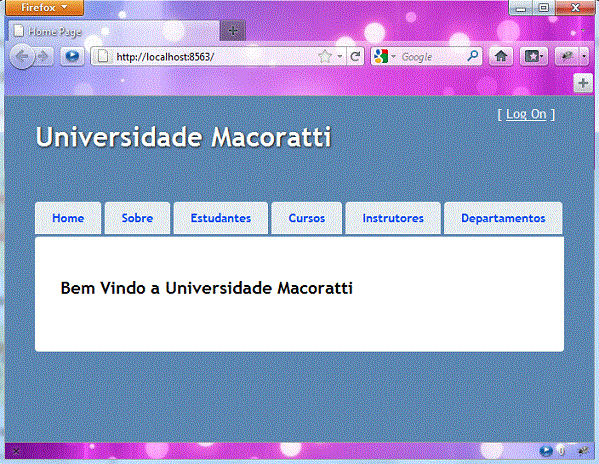Click the reload page icon
The image size is (599, 464).
point(355,57)
